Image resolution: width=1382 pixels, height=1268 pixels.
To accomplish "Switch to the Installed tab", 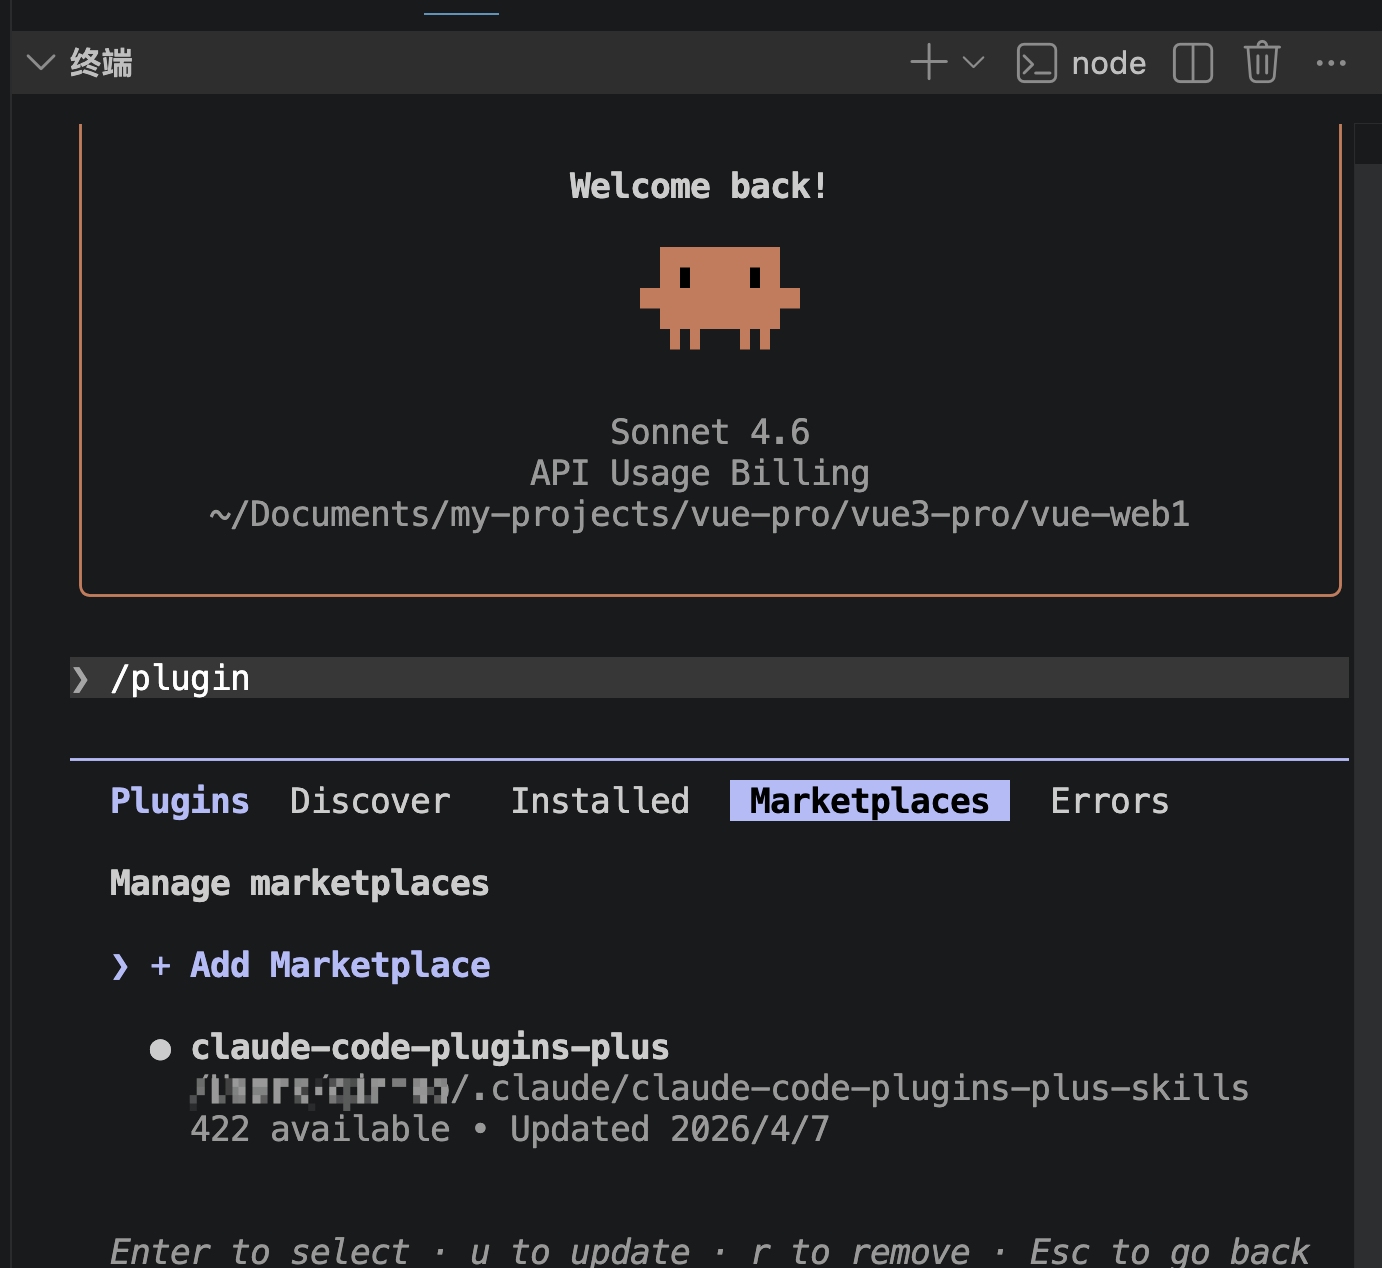I will (600, 801).
